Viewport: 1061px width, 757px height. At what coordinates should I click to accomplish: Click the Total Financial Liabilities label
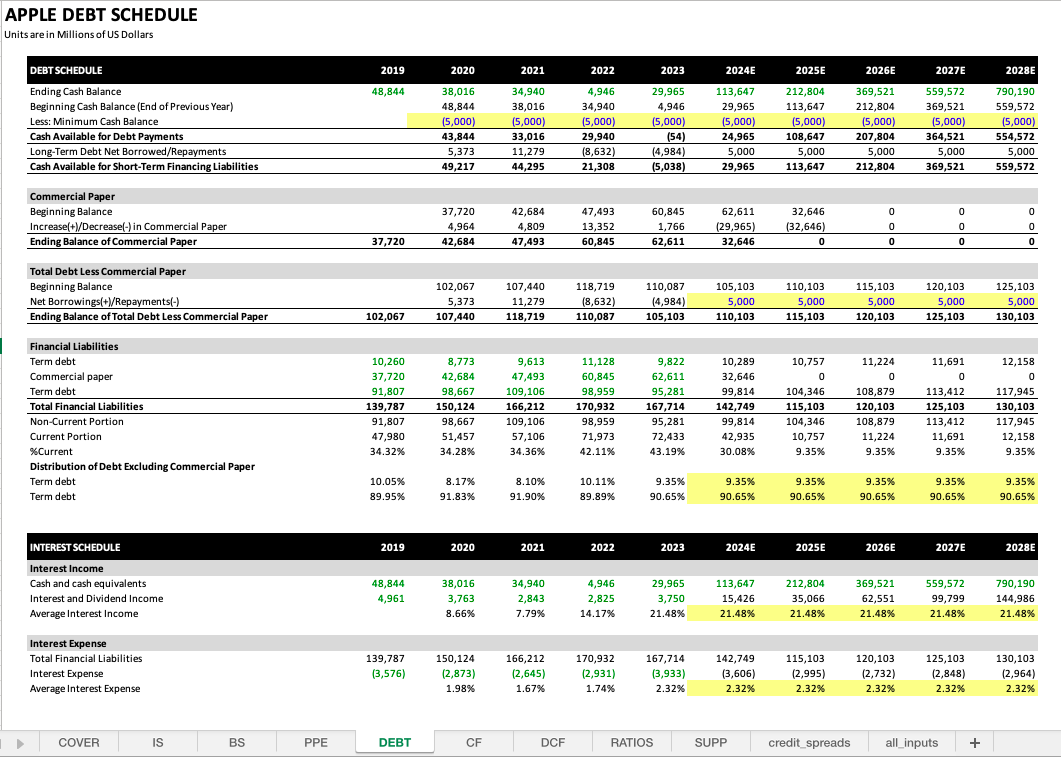point(86,407)
